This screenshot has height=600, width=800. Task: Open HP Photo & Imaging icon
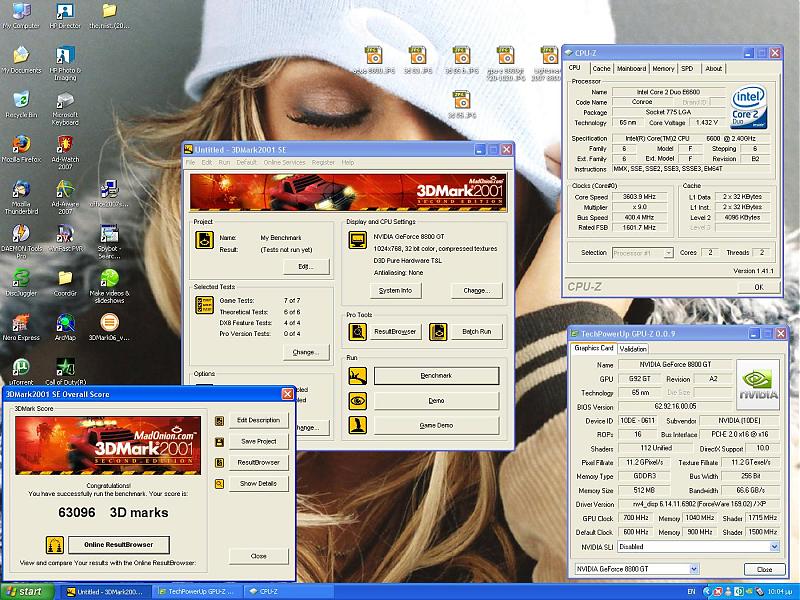coord(65,63)
